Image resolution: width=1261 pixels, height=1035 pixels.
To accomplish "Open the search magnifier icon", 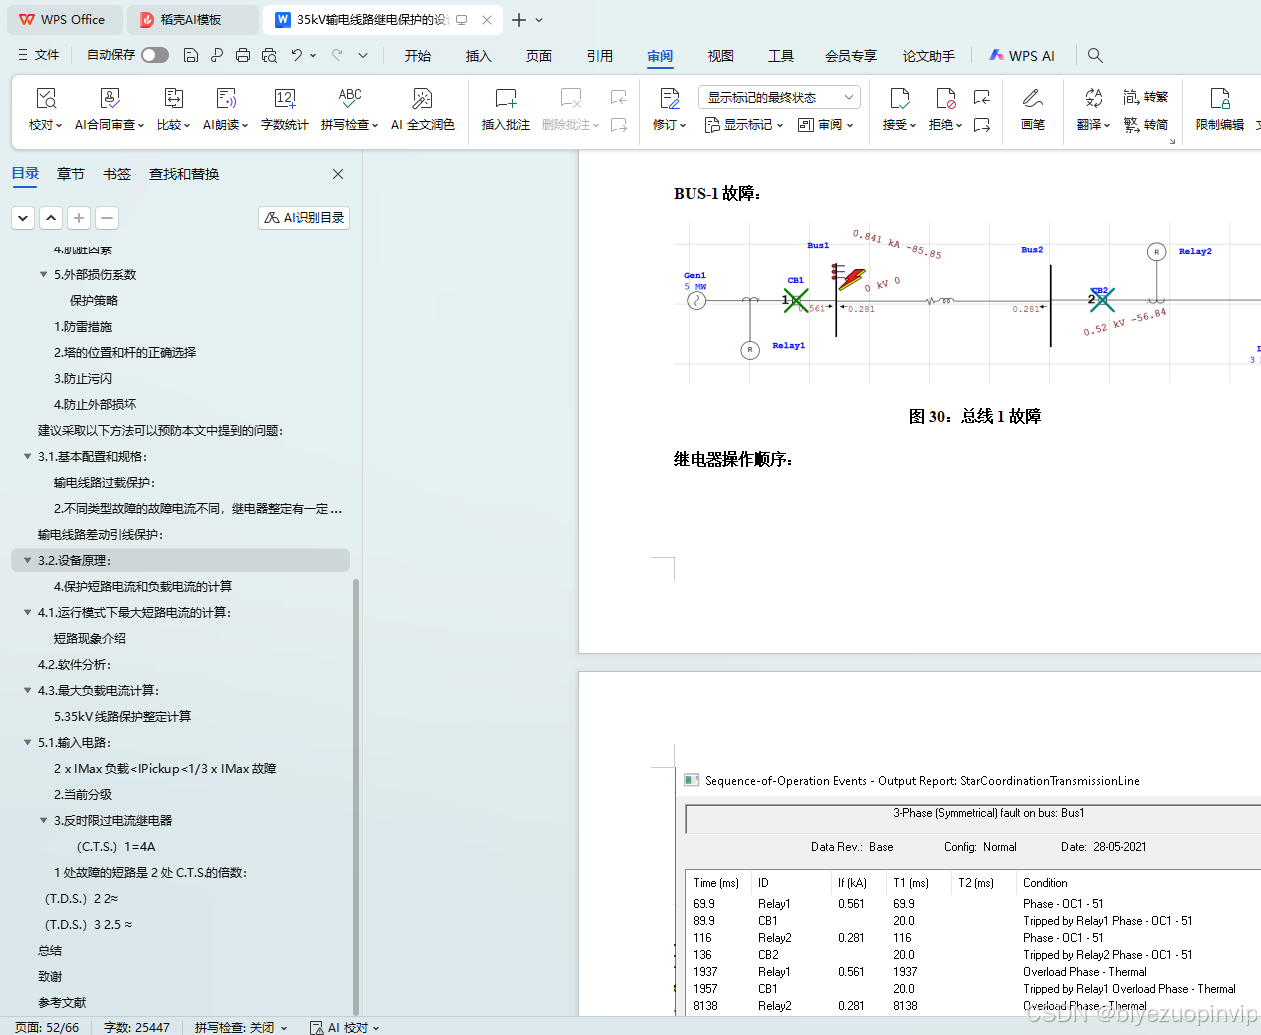I will click(x=1095, y=55).
